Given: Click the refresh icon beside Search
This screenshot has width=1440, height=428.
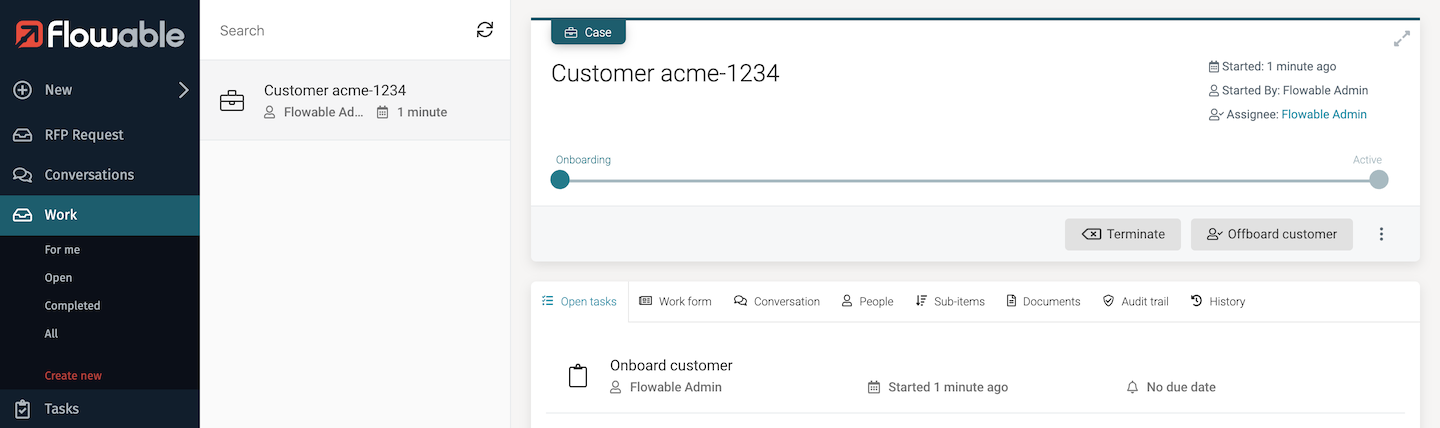Looking at the screenshot, I should [485, 30].
